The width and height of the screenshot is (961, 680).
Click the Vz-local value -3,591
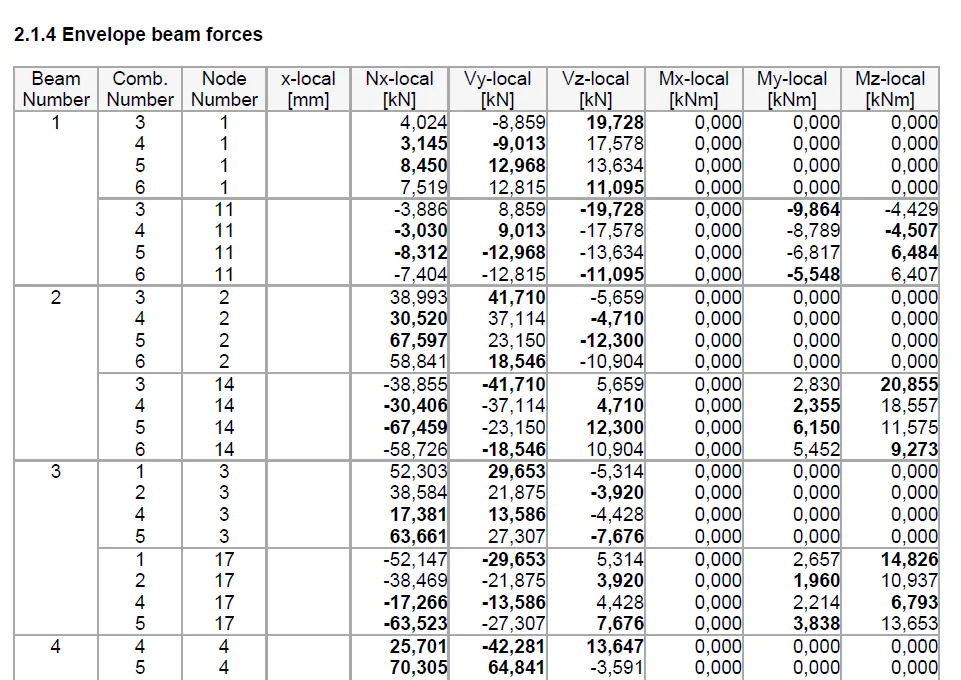pyautogui.click(x=617, y=667)
